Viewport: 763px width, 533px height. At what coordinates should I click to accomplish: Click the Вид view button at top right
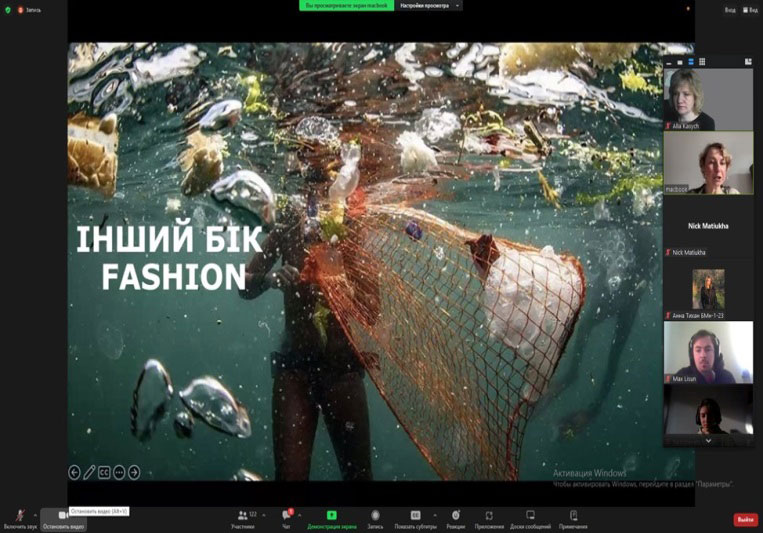click(x=750, y=10)
